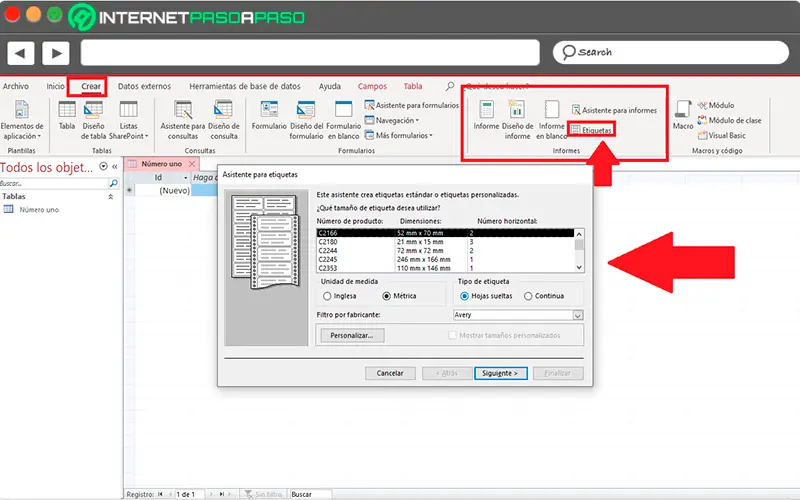Open Número uno table in navigation pane
The width and height of the screenshot is (800, 500).
[x=39, y=209]
